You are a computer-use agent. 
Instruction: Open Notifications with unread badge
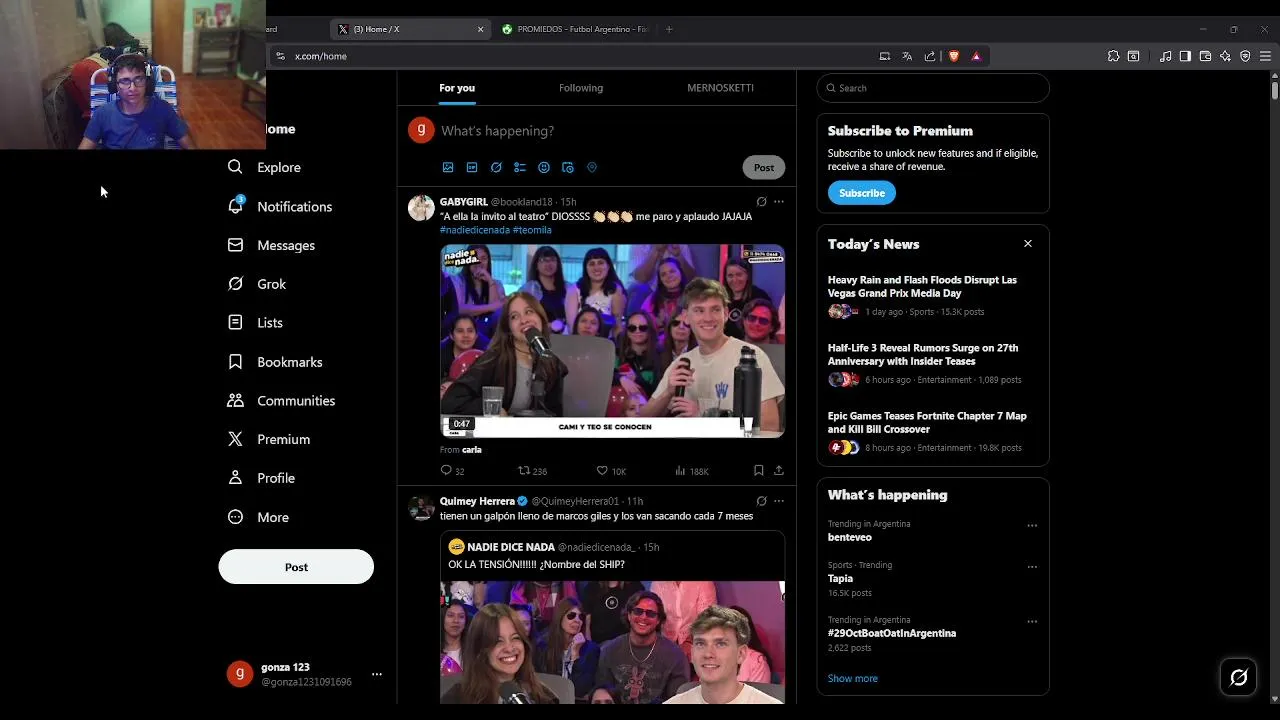click(x=280, y=206)
